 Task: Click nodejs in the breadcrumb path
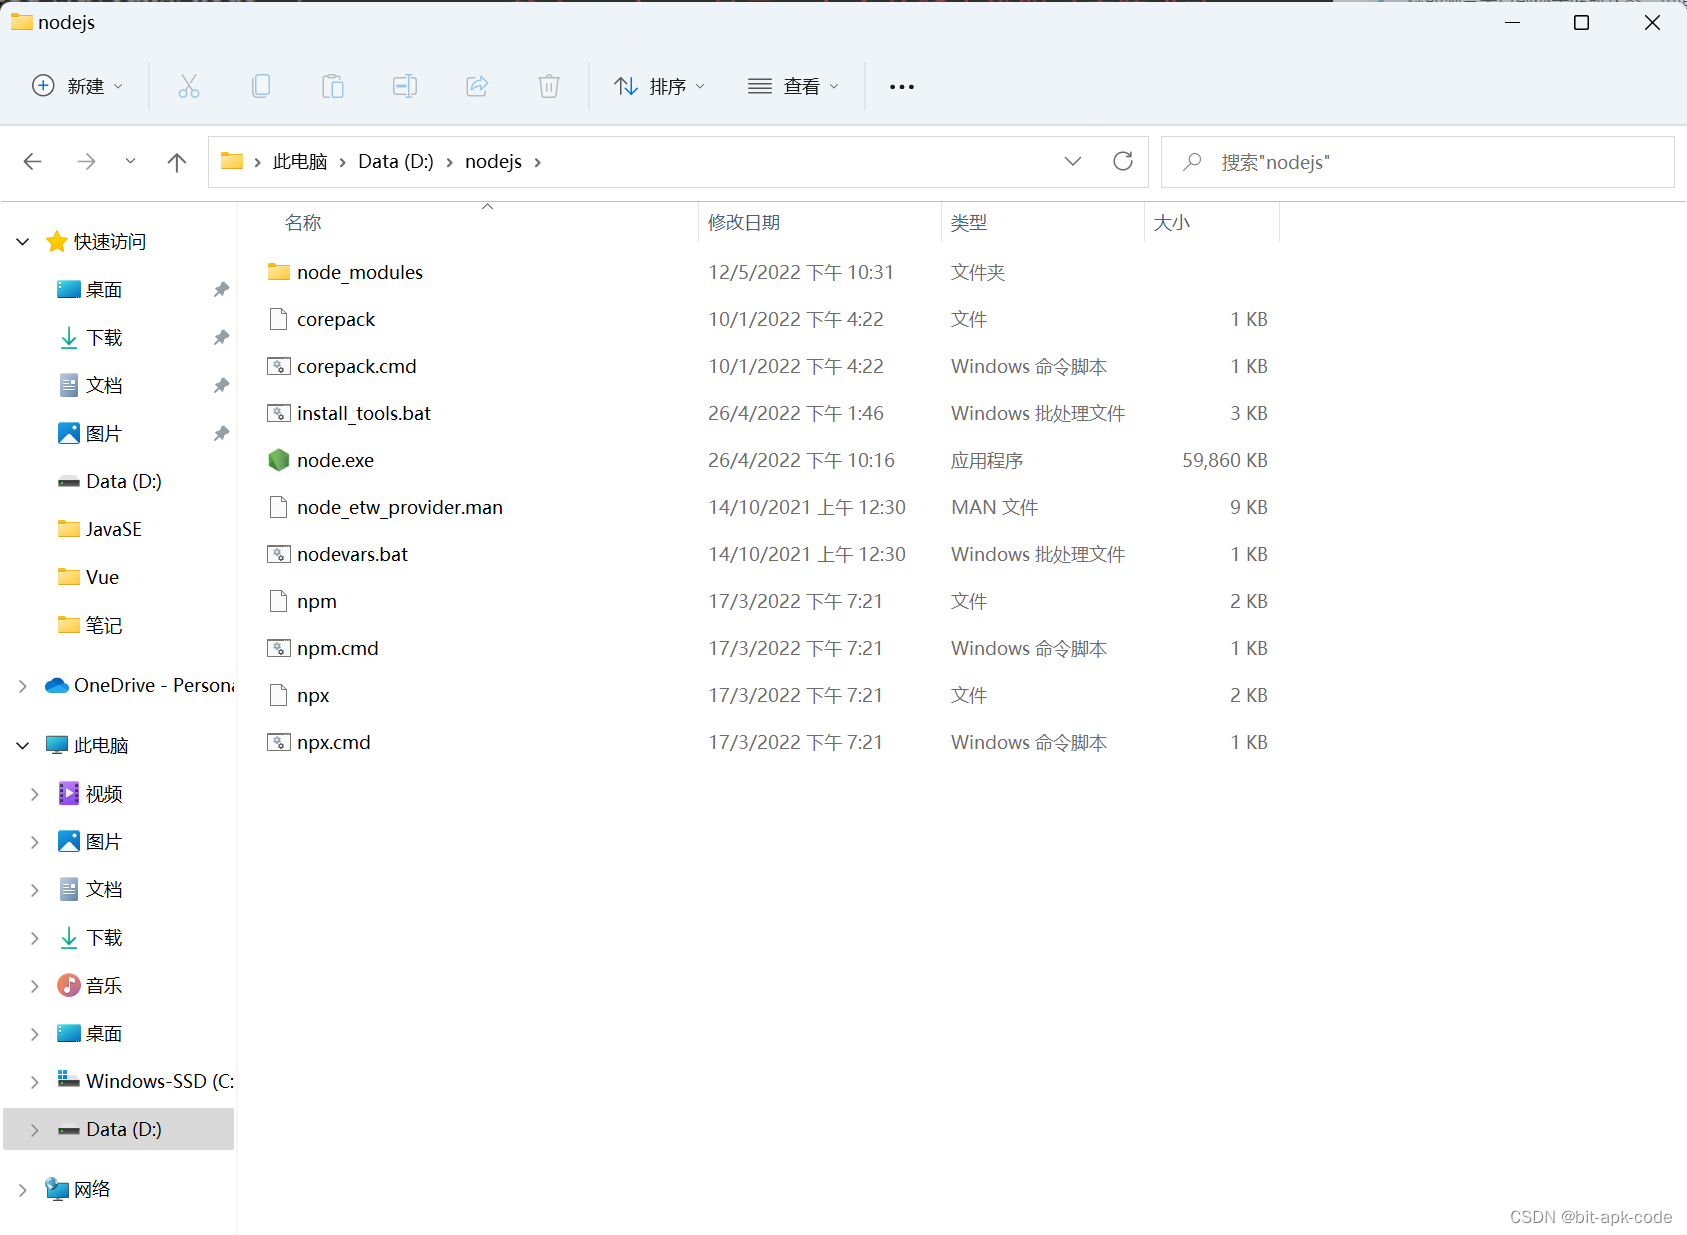coord(493,162)
